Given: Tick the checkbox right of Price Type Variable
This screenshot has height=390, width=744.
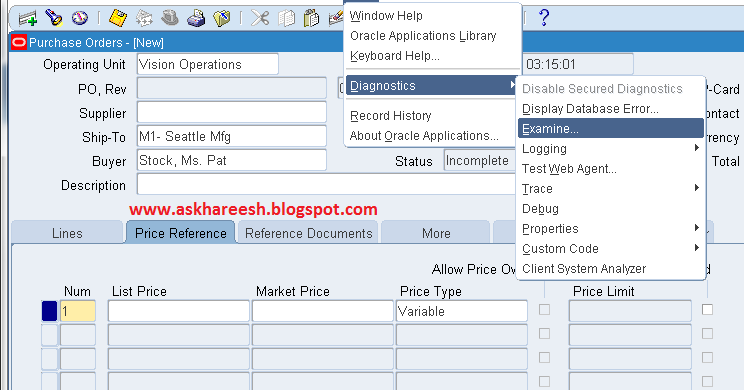Looking at the screenshot, I should click(x=544, y=310).
